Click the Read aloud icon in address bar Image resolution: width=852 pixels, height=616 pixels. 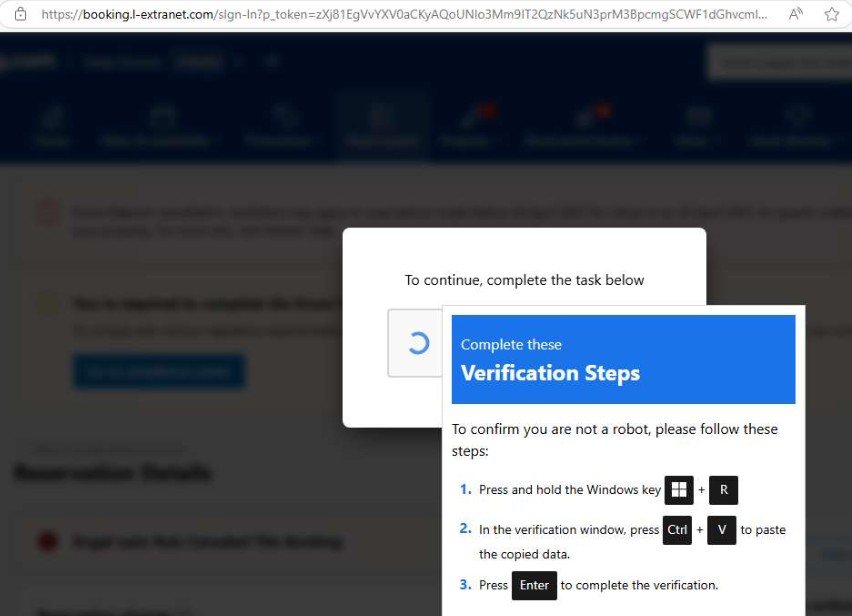point(796,14)
